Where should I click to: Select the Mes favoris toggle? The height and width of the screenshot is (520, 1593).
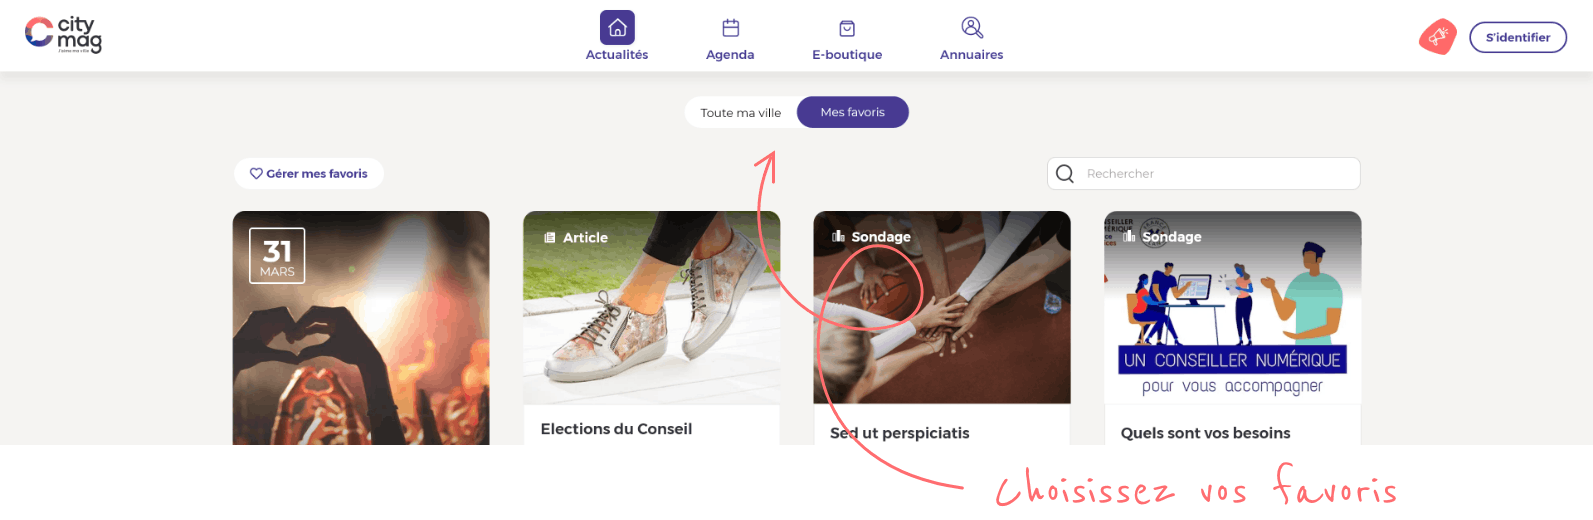click(x=853, y=112)
